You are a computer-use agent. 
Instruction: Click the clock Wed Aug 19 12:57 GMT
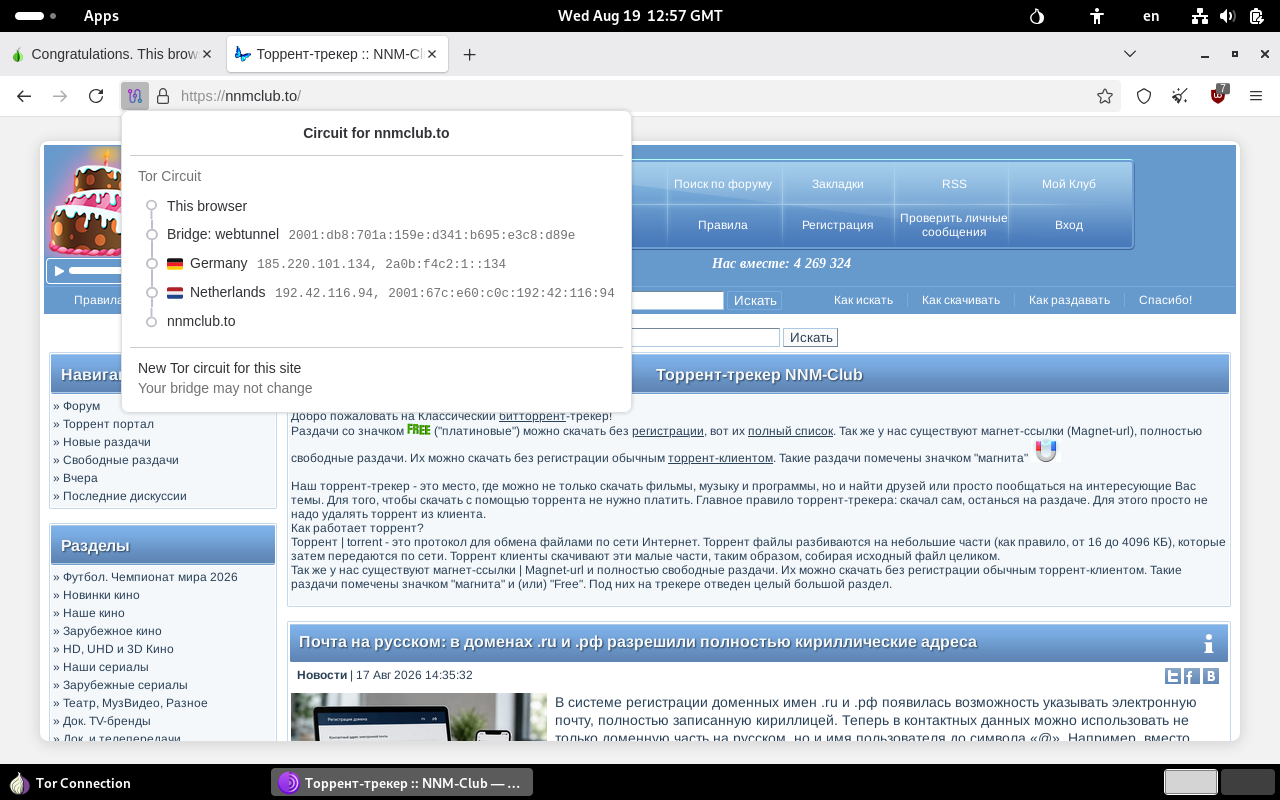(640, 16)
